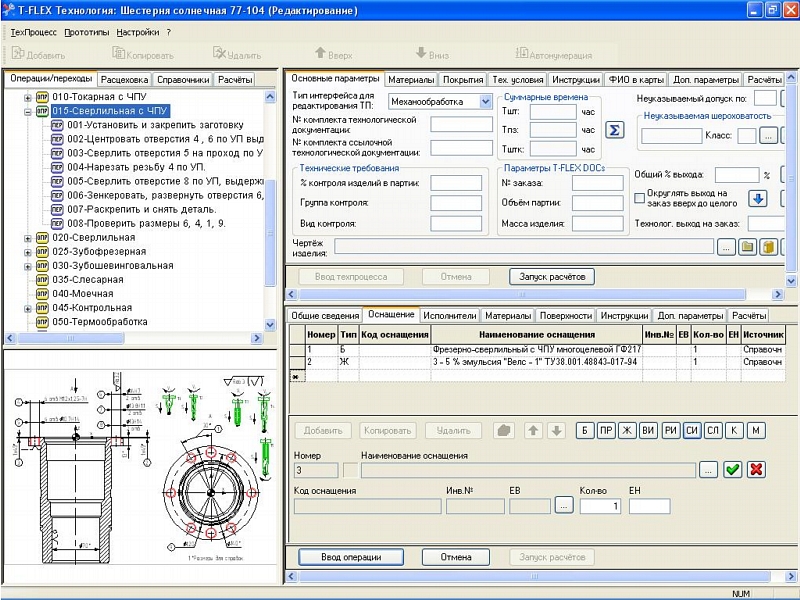This screenshot has width=800, height=600.
Task: Switch to Общие сведения tab
Action: tap(325, 316)
